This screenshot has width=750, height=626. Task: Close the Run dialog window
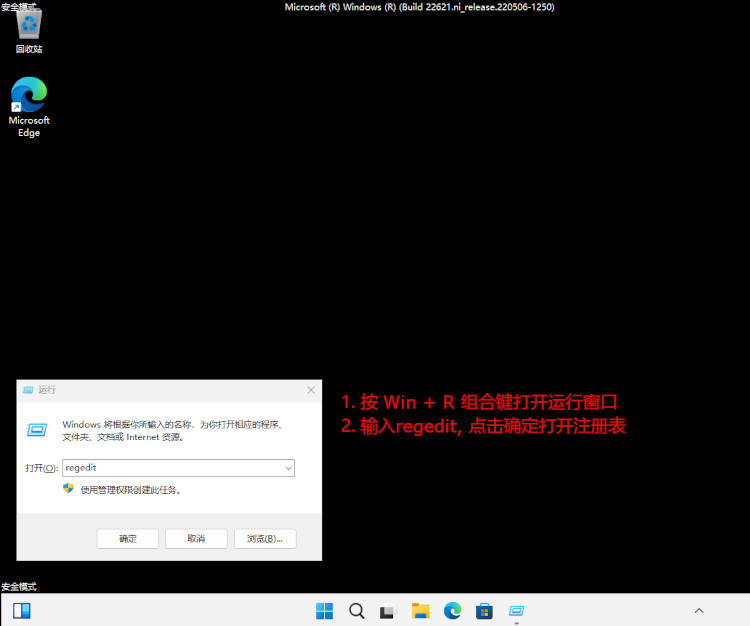click(x=311, y=390)
